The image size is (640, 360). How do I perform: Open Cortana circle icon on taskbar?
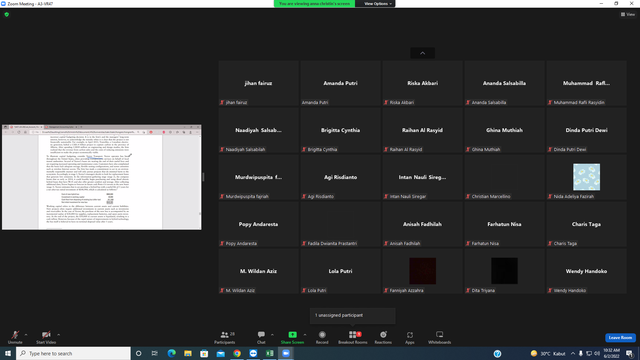click(138, 353)
